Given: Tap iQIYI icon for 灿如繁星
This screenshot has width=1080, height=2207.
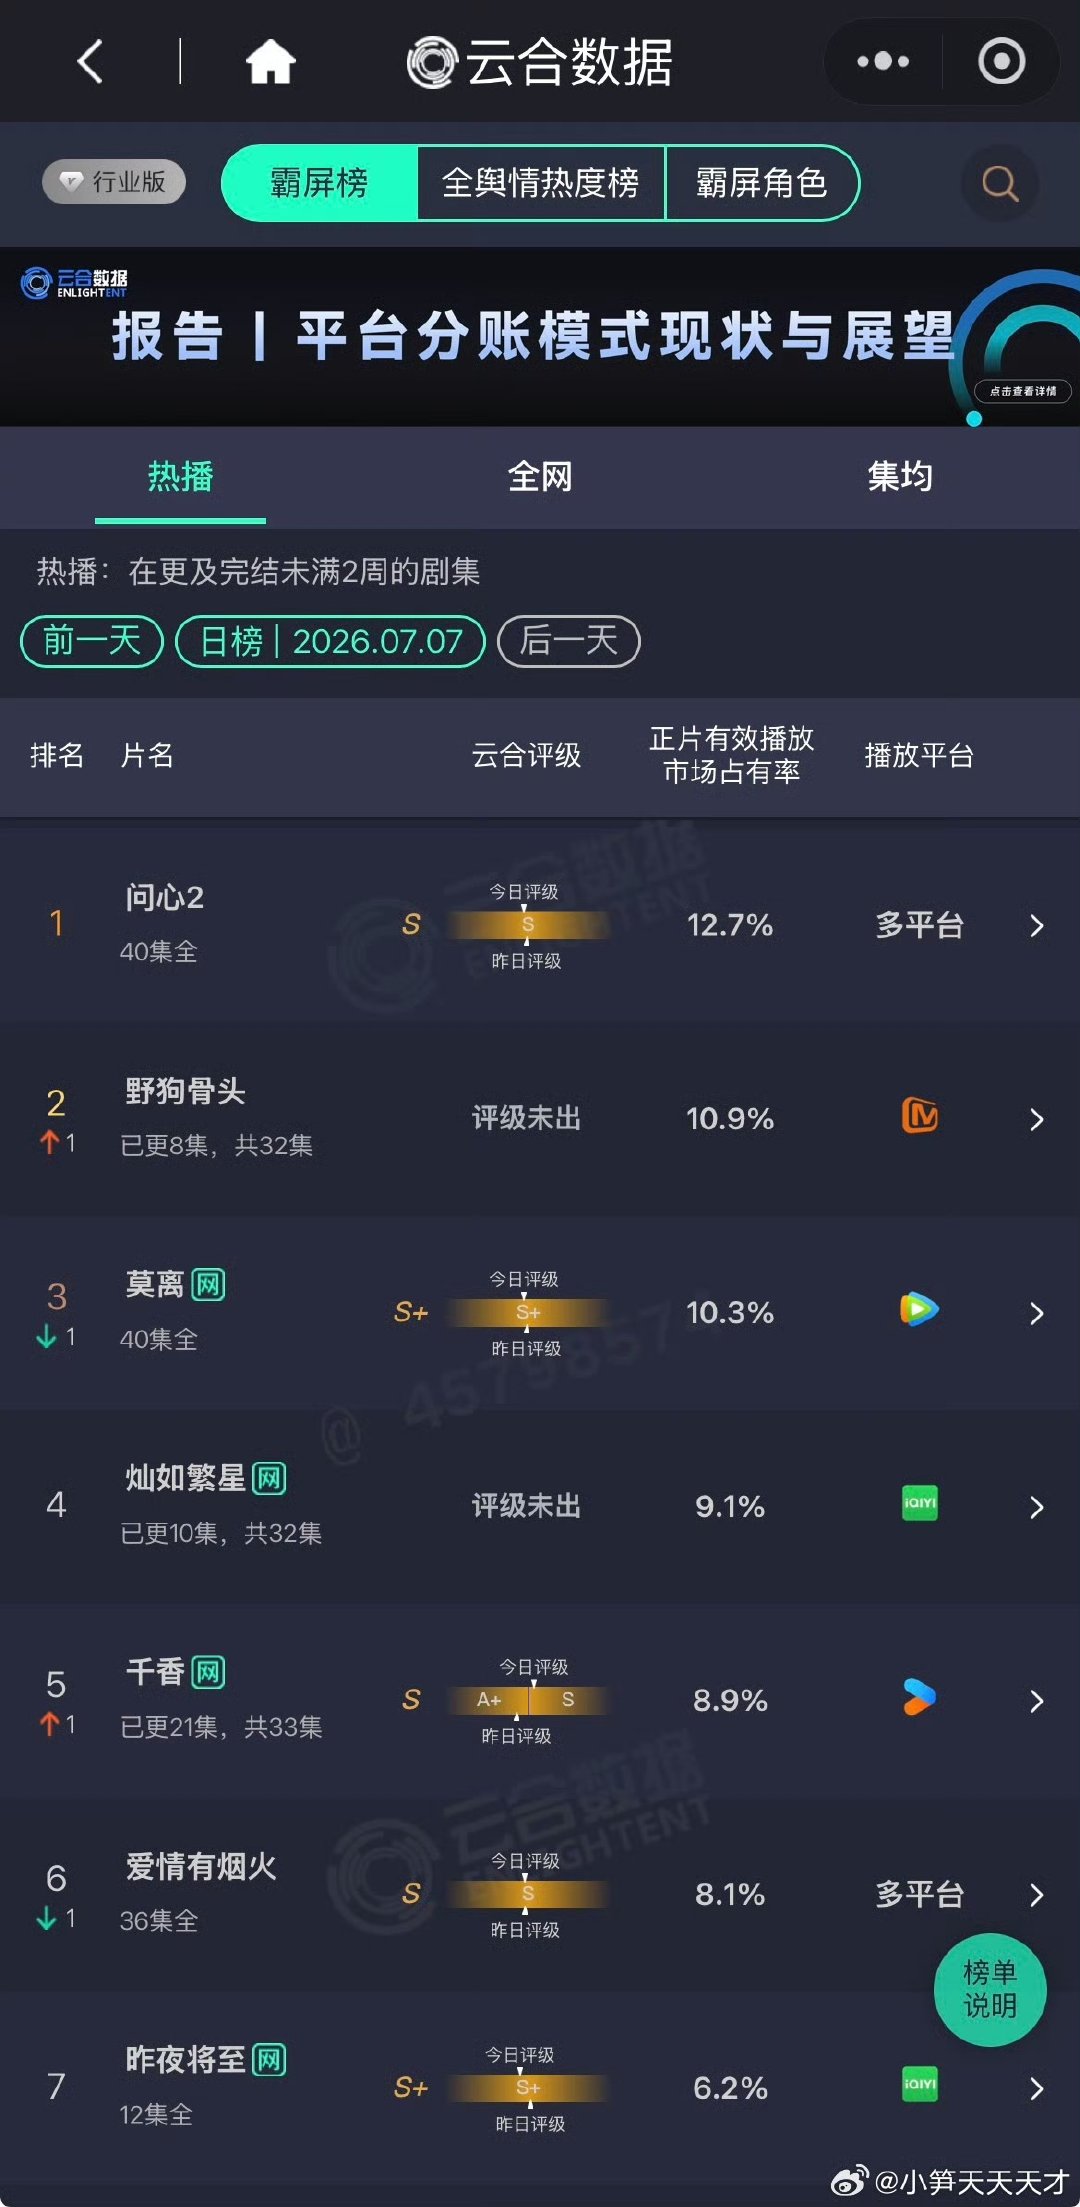Looking at the screenshot, I should (919, 1503).
